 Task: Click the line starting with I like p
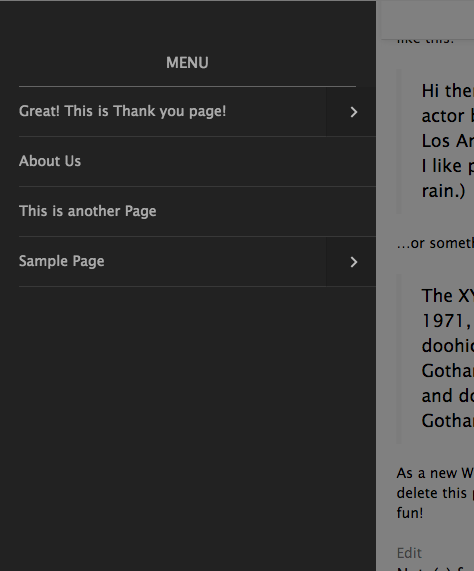tap(447, 166)
